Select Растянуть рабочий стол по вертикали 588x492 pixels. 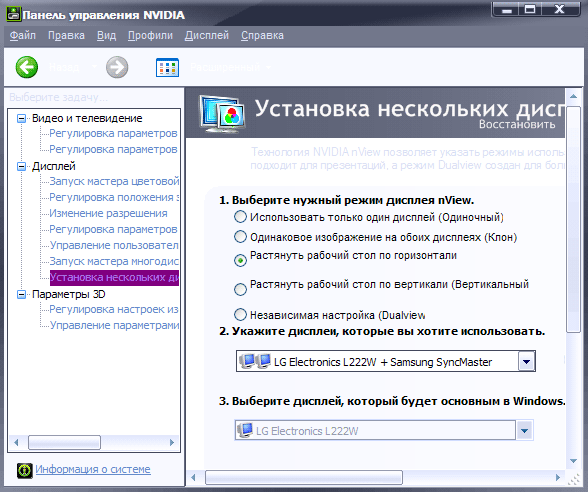point(240,289)
